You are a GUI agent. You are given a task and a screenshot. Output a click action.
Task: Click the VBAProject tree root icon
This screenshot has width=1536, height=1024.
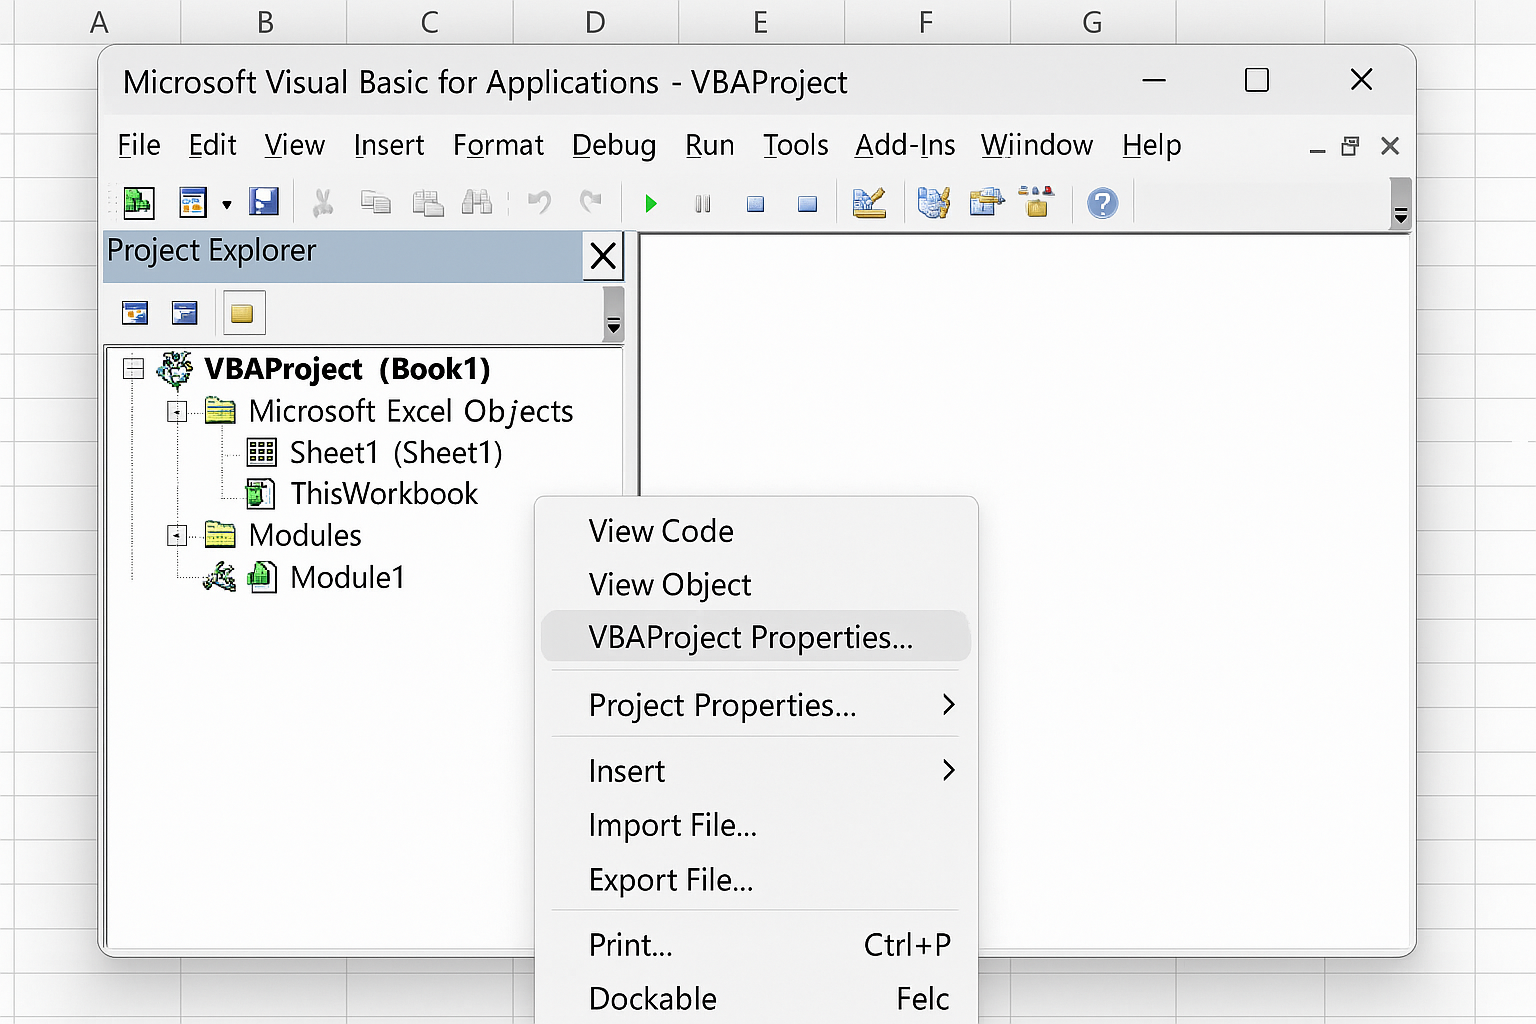pyautogui.click(x=175, y=369)
